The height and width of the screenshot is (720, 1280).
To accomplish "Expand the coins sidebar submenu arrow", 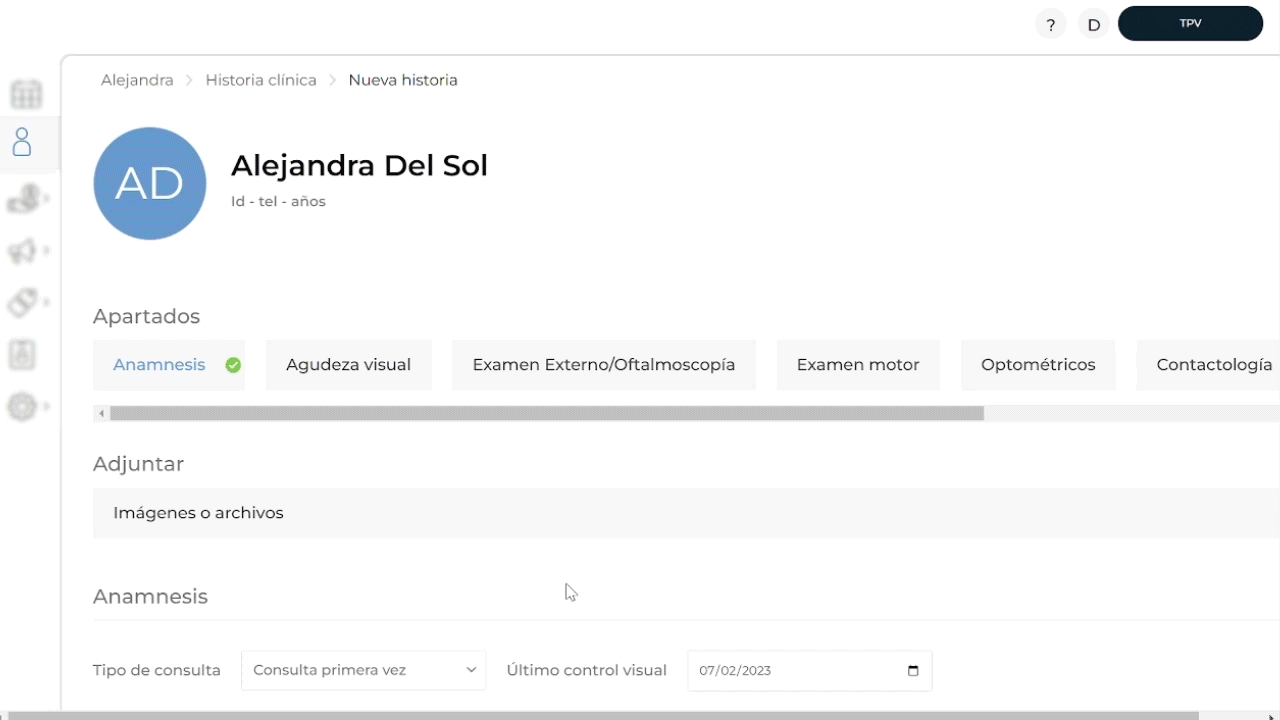I will click(x=46, y=199).
